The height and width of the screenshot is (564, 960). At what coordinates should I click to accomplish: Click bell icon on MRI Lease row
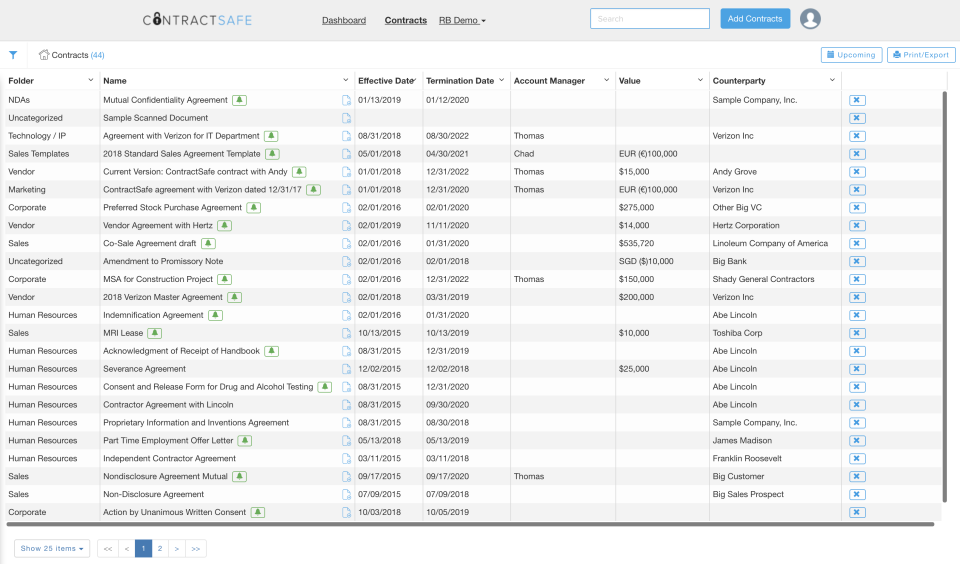[155, 333]
